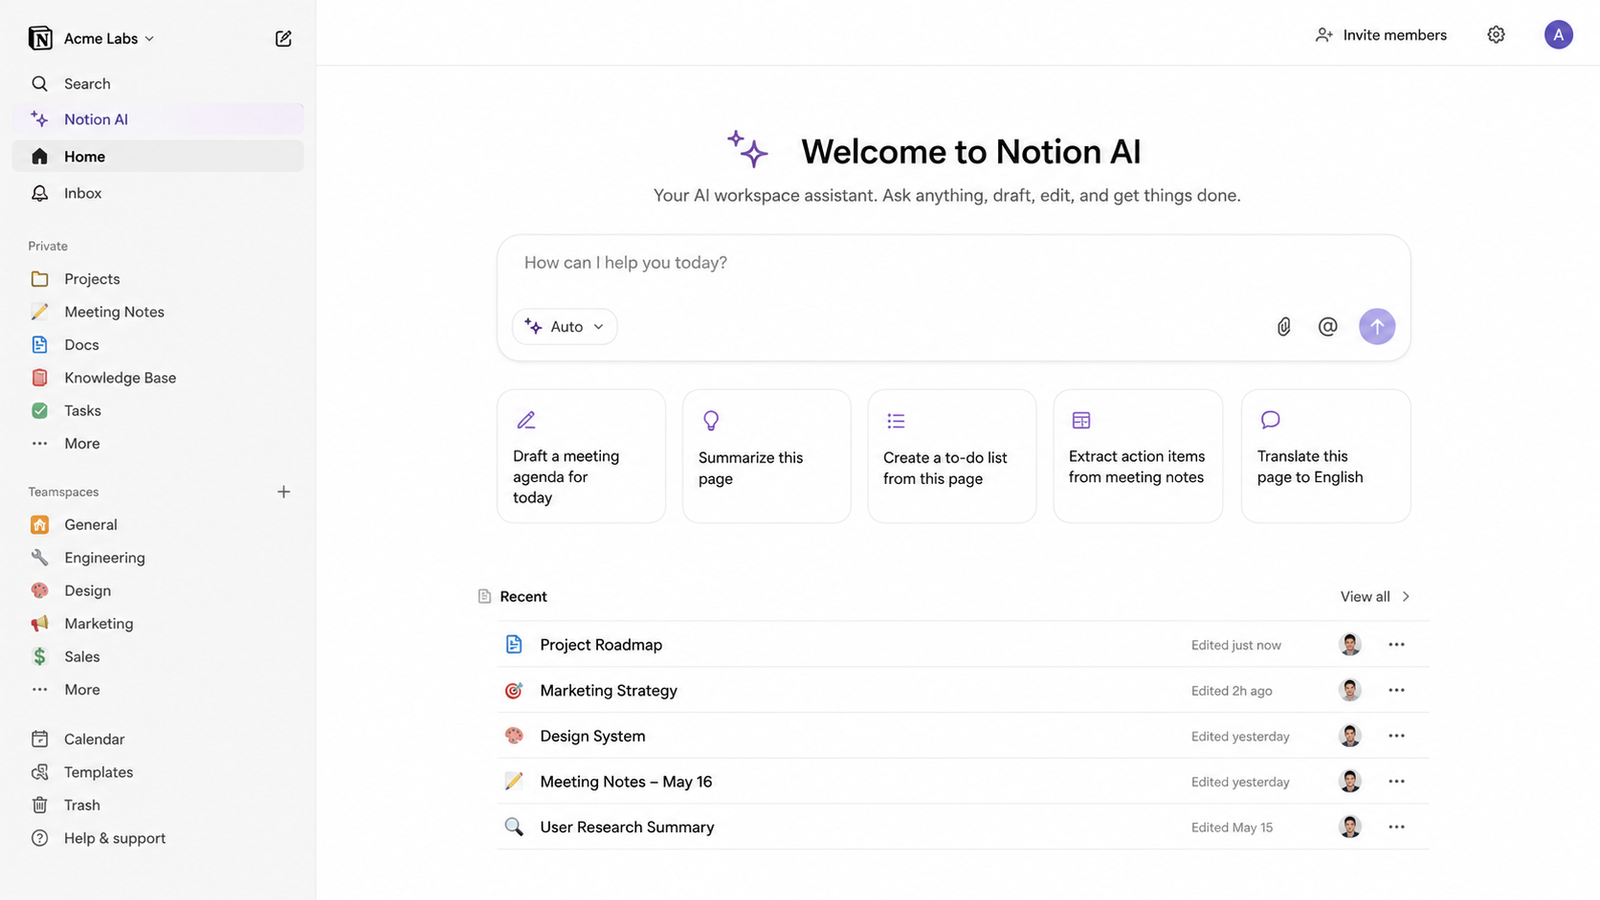Click Invite members button
The width and height of the screenshot is (1600, 900).
(1381, 35)
